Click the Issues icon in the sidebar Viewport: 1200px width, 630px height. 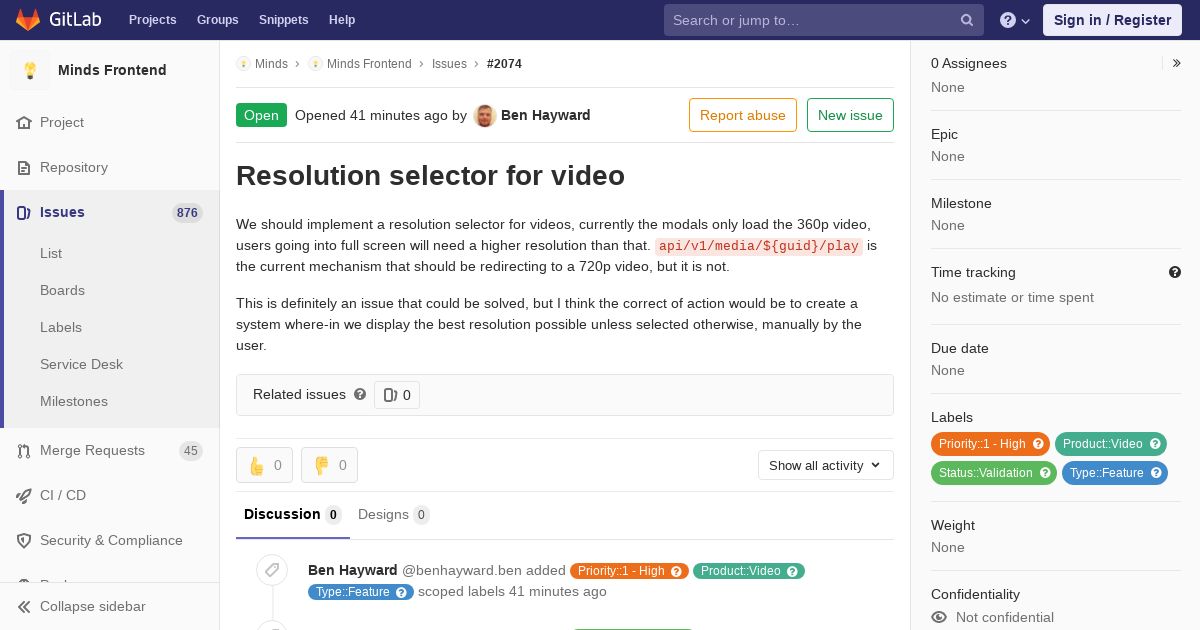[24, 213]
